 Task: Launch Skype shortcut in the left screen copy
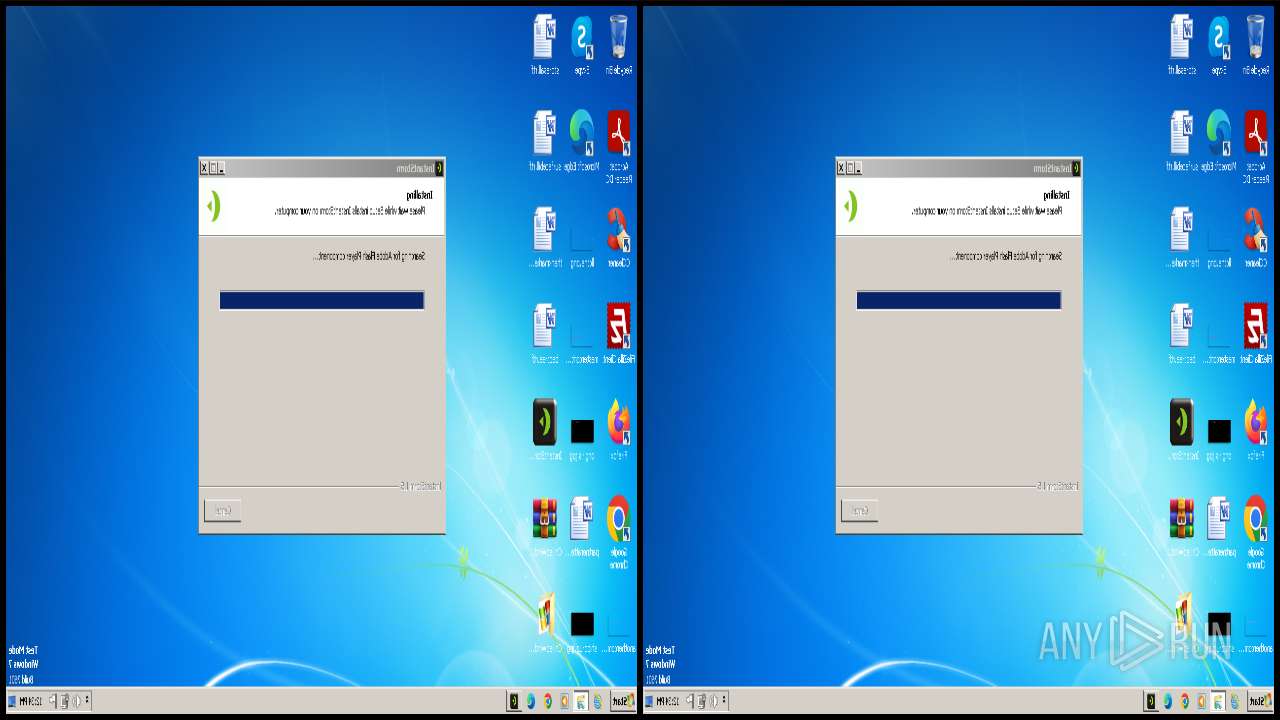click(x=582, y=44)
